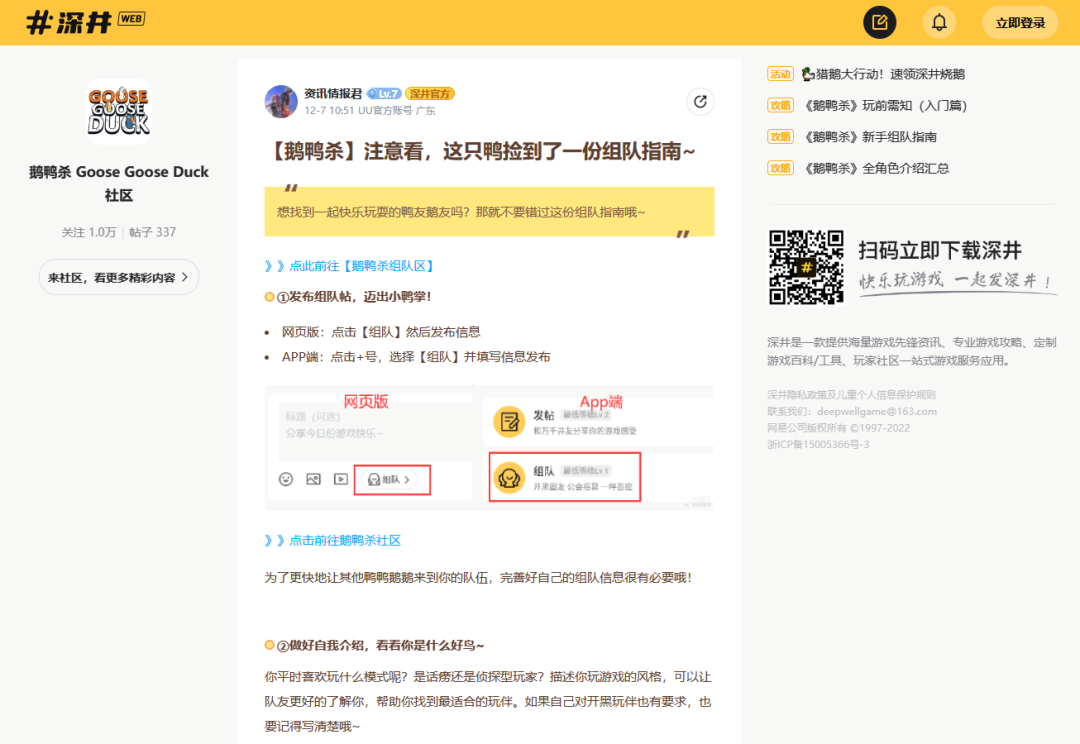Open link 点击前往鹅鸭杀社区

[x=333, y=541]
